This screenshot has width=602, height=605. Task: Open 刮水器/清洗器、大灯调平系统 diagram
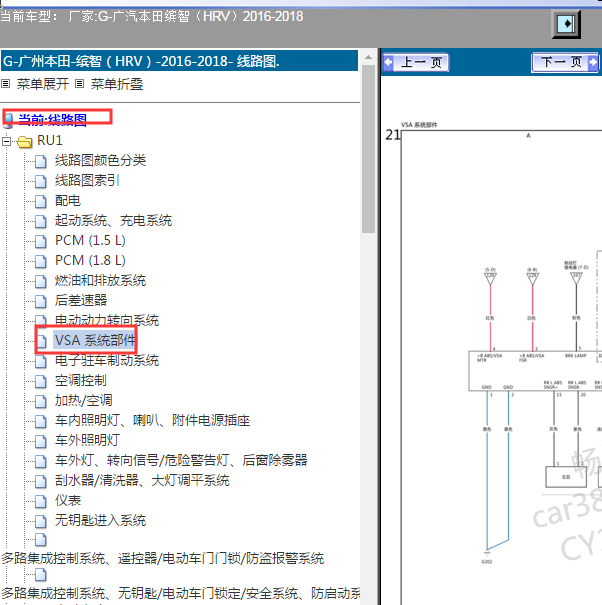coord(142,480)
